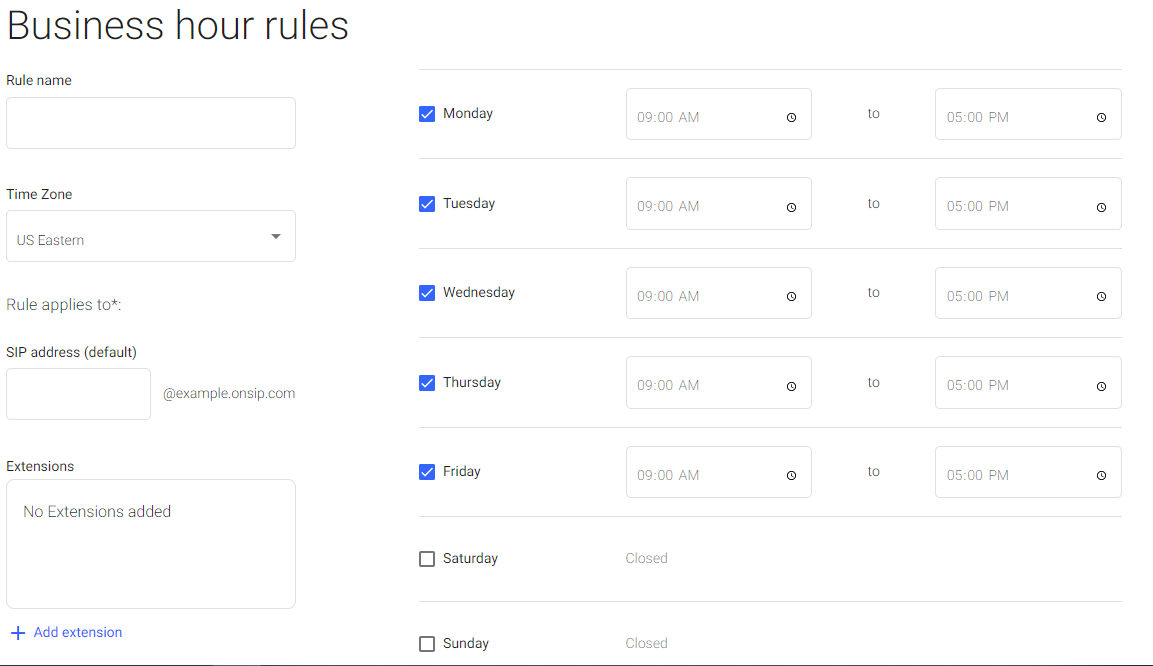Click clock icon in Tuesday start time
1153x666 pixels.
[791, 207]
